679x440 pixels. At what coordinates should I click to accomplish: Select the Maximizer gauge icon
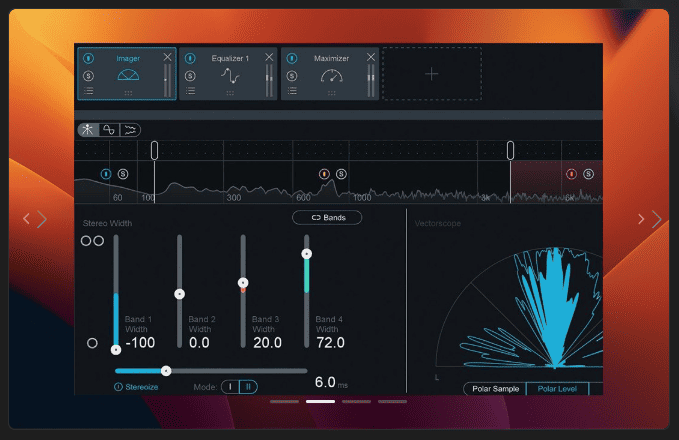pyautogui.click(x=332, y=76)
